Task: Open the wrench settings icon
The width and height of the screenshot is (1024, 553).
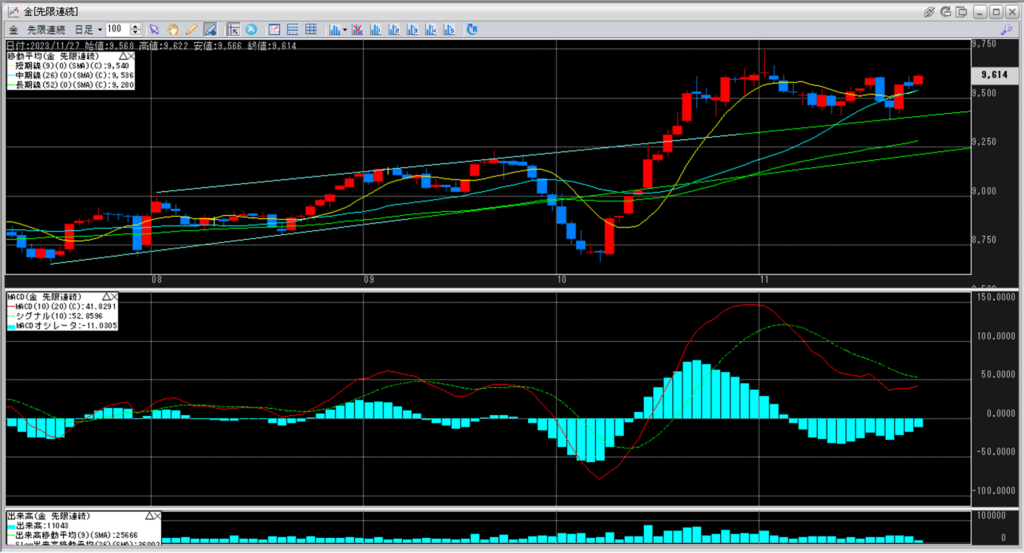Action: coord(1006,29)
